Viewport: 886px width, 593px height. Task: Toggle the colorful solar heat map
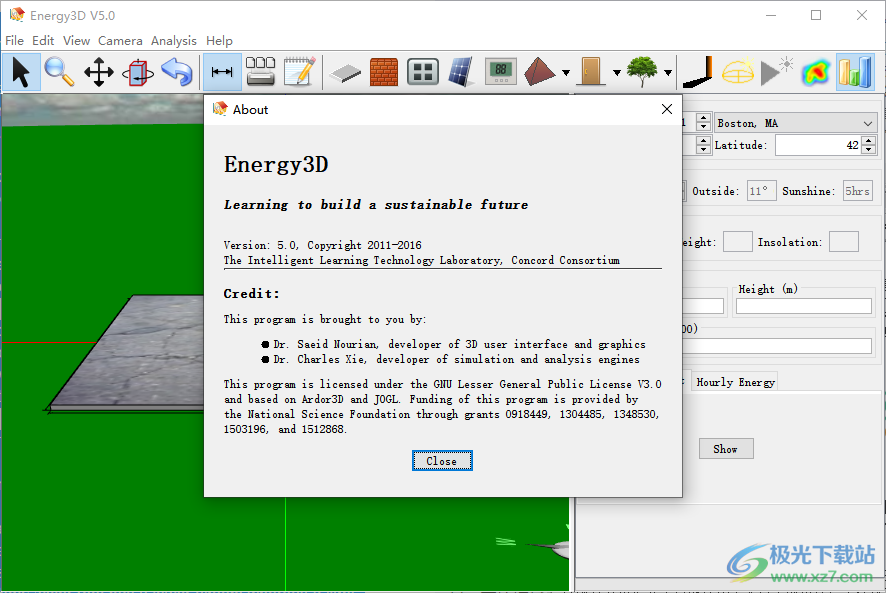tap(816, 72)
